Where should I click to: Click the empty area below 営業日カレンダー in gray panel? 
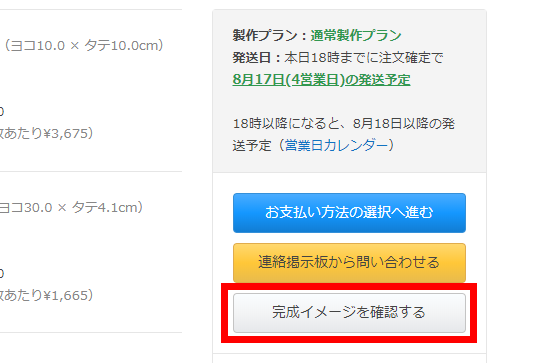pos(349,163)
